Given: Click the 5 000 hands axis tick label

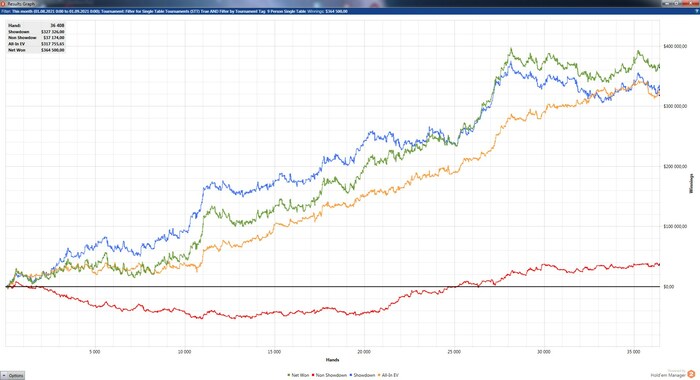Looking at the screenshot, I should [95, 352].
